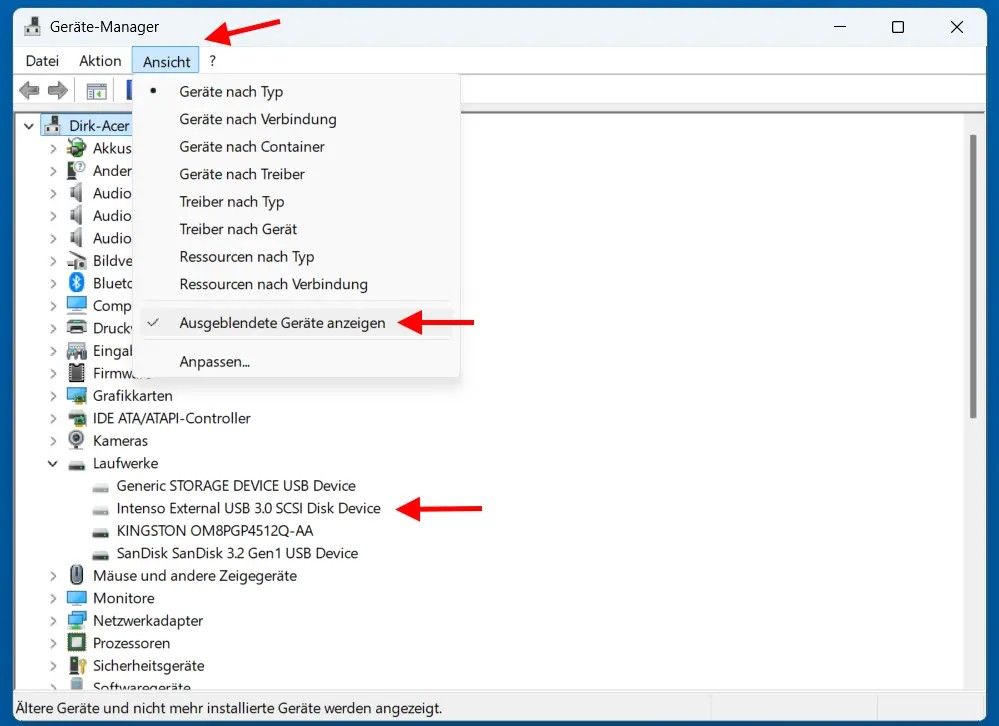Open the Datei menu
Viewport: 999px width, 726px height.
click(x=42, y=61)
